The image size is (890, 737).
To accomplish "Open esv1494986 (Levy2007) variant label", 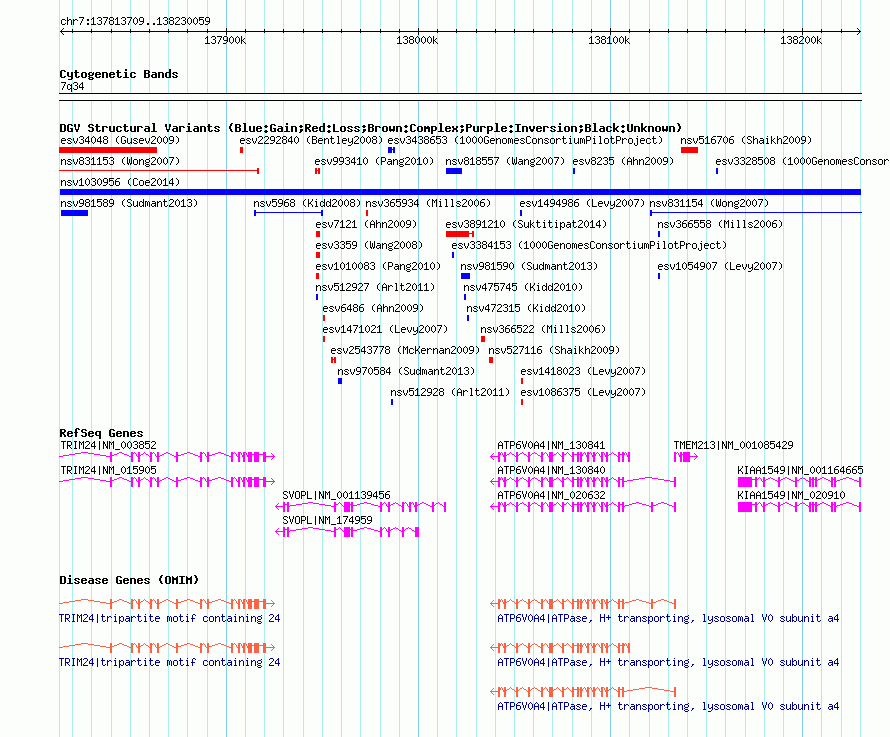I will point(582,203).
